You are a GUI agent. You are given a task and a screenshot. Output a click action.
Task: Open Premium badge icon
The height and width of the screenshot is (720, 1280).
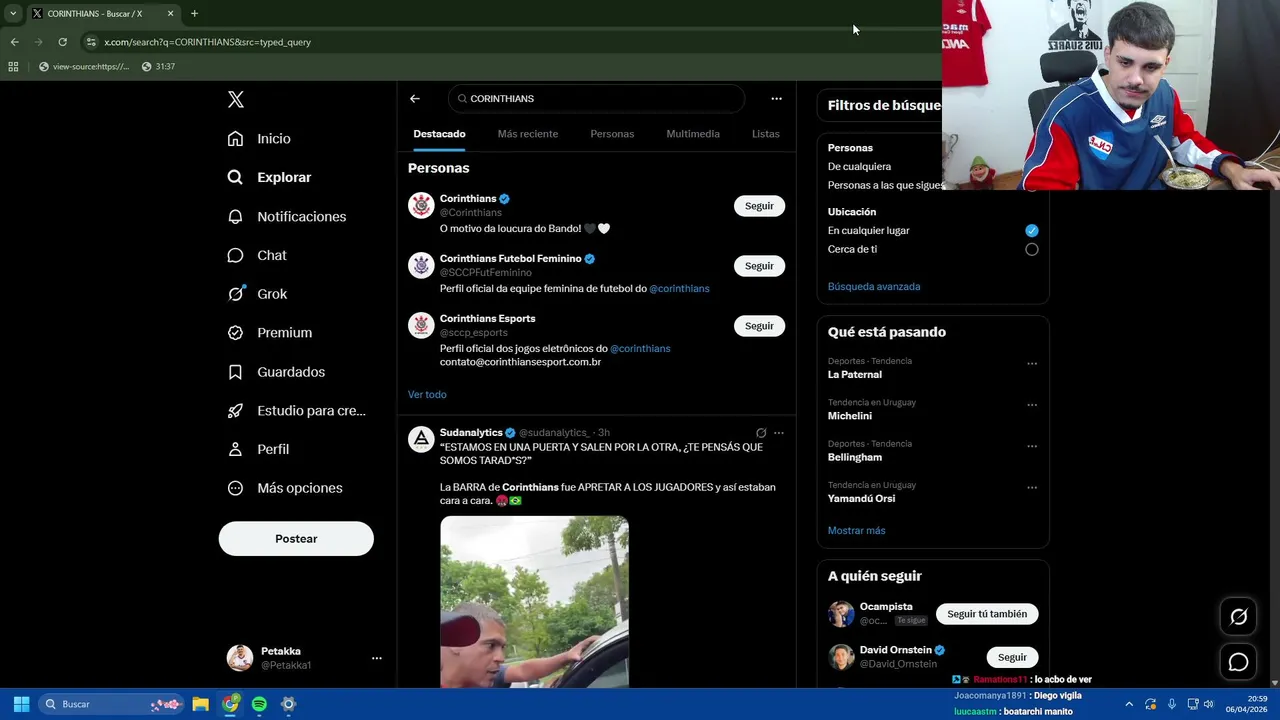(x=235, y=333)
